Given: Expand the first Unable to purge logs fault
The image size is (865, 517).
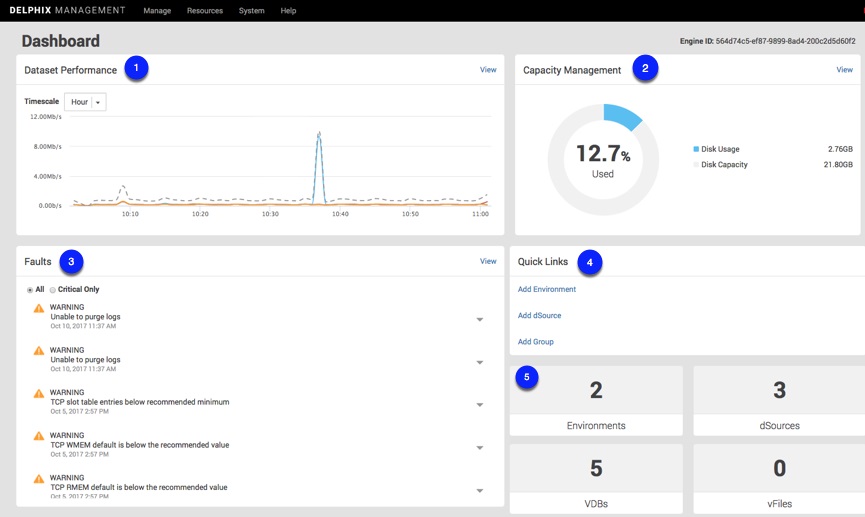Looking at the screenshot, I should coord(480,320).
